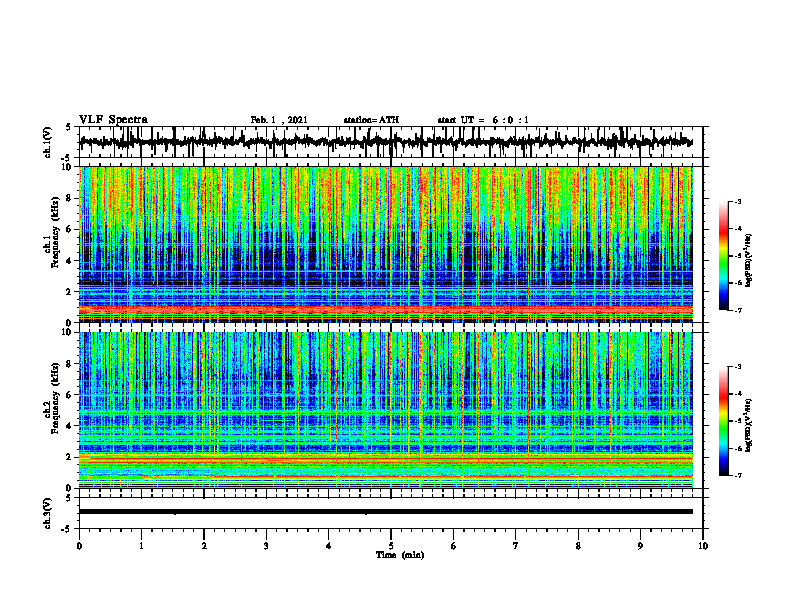Click the time axis tick label 0
792x612 pixels.
79,546
